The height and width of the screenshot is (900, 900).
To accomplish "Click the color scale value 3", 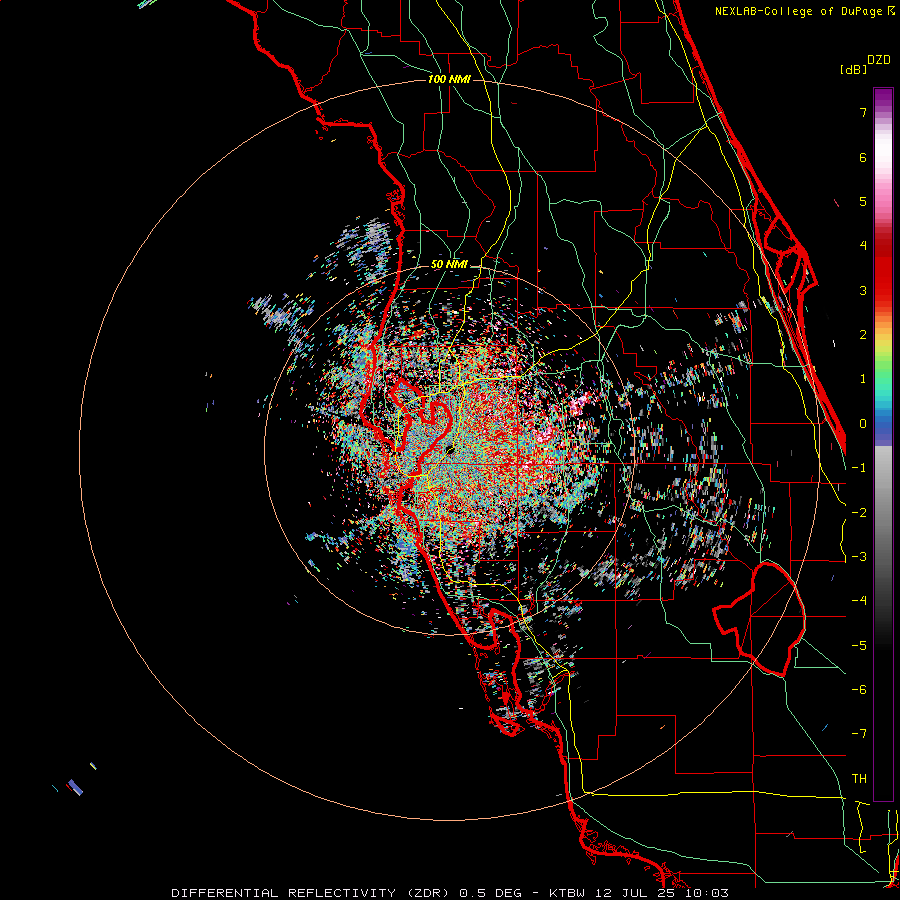I will [x=863, y=290].
